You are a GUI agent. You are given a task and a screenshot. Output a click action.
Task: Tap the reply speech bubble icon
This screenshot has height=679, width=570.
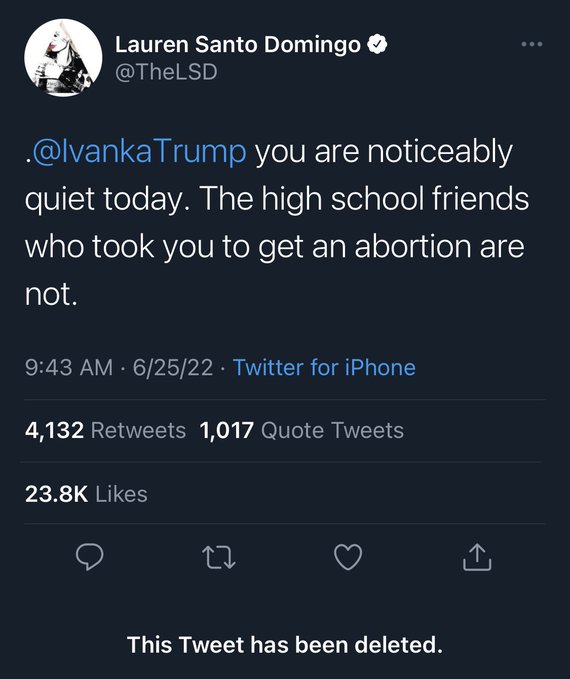(x=90, y=556)
